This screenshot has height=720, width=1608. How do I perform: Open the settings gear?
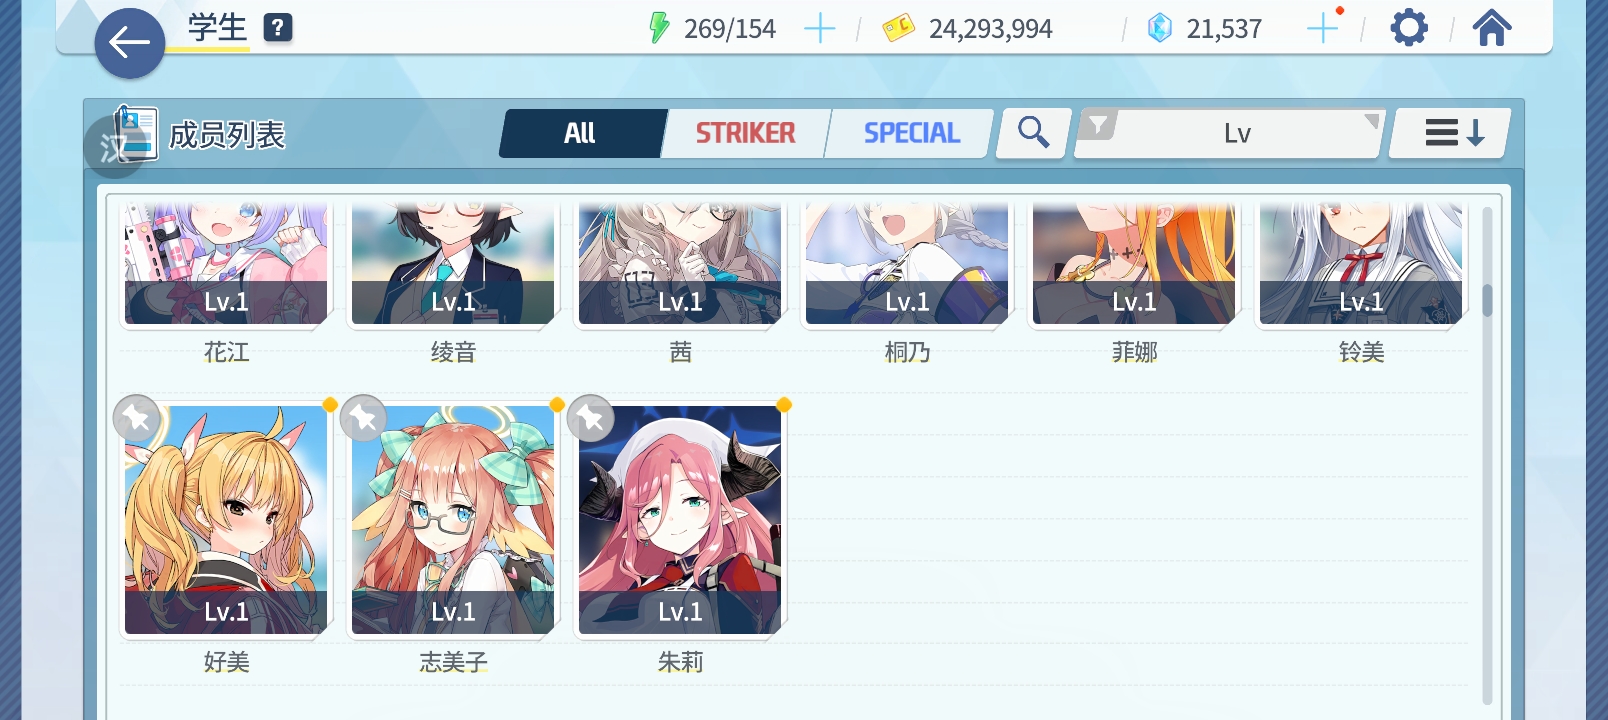pos(1409,28)
